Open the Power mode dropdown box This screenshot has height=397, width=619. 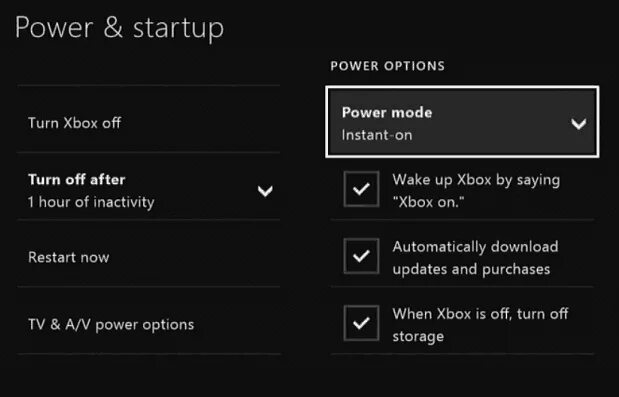(462, 122)
